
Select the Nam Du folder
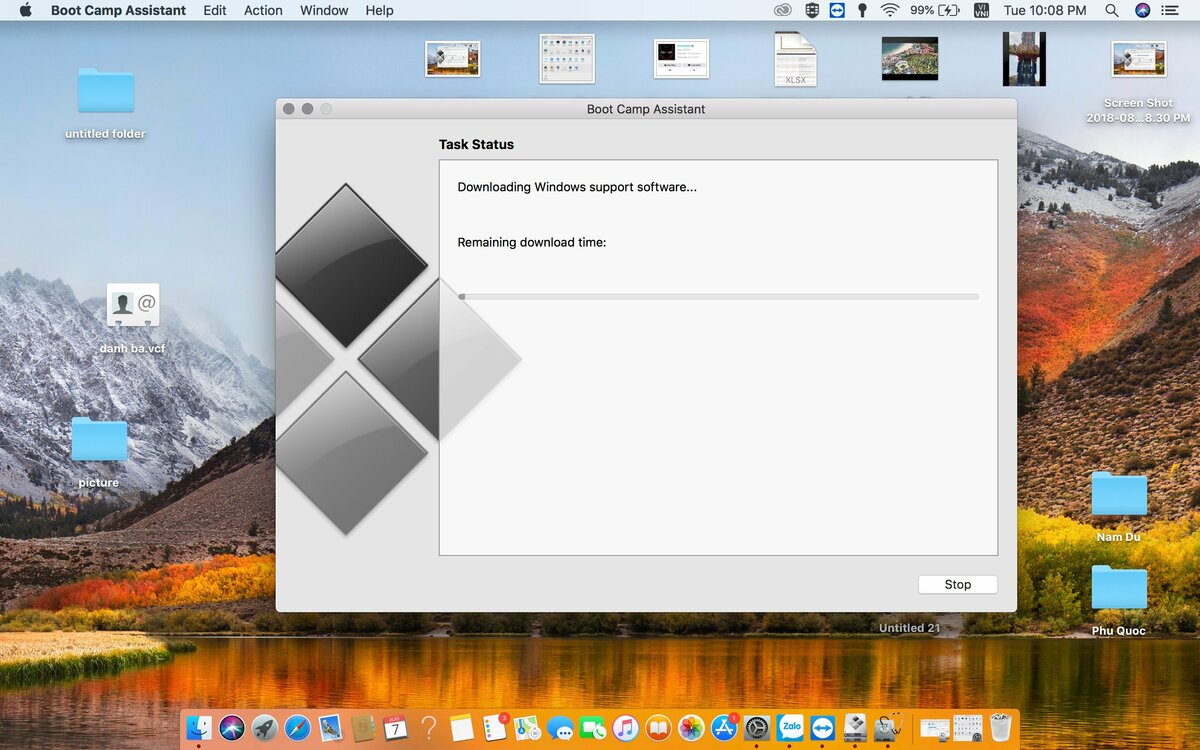point(1118,507)
